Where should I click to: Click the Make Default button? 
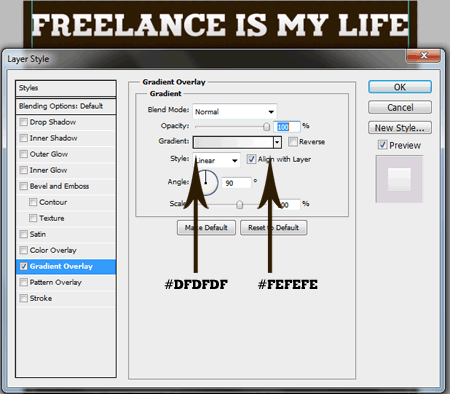coord(206,228)
